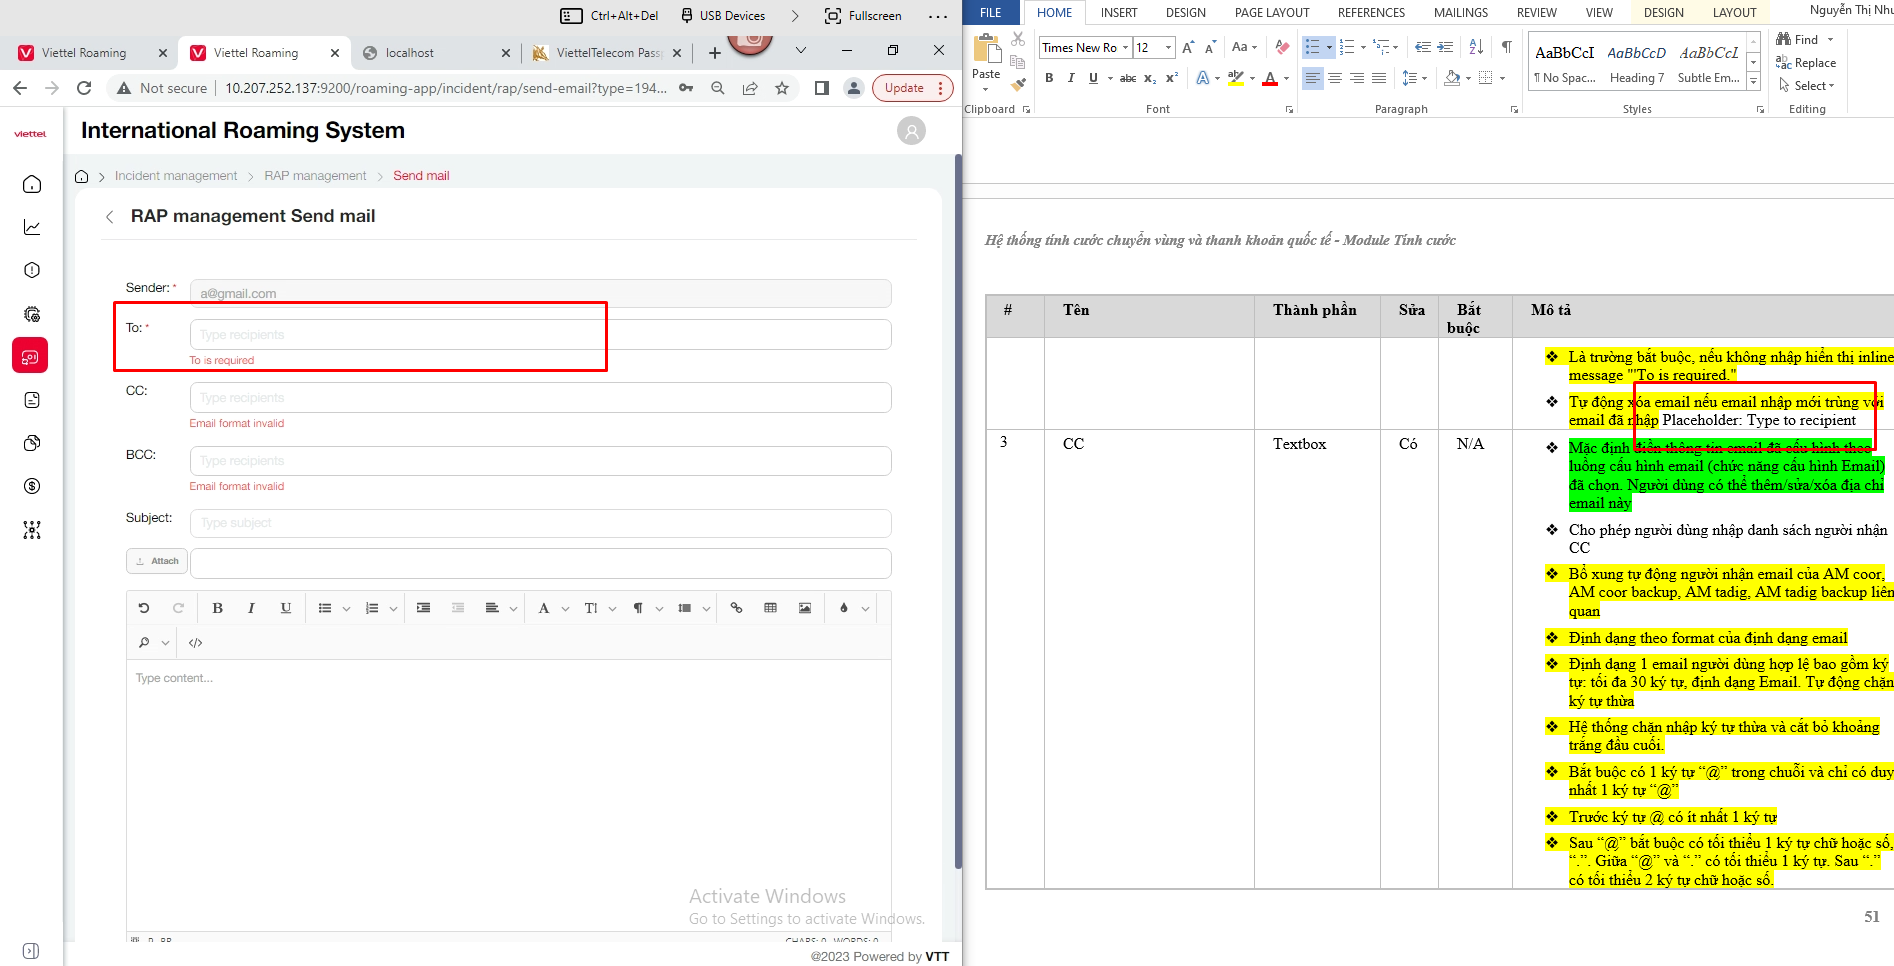Clear formatting with the Word eraser icon
This screenshot has height=966, width=1894.
(x=1282, y=47)
